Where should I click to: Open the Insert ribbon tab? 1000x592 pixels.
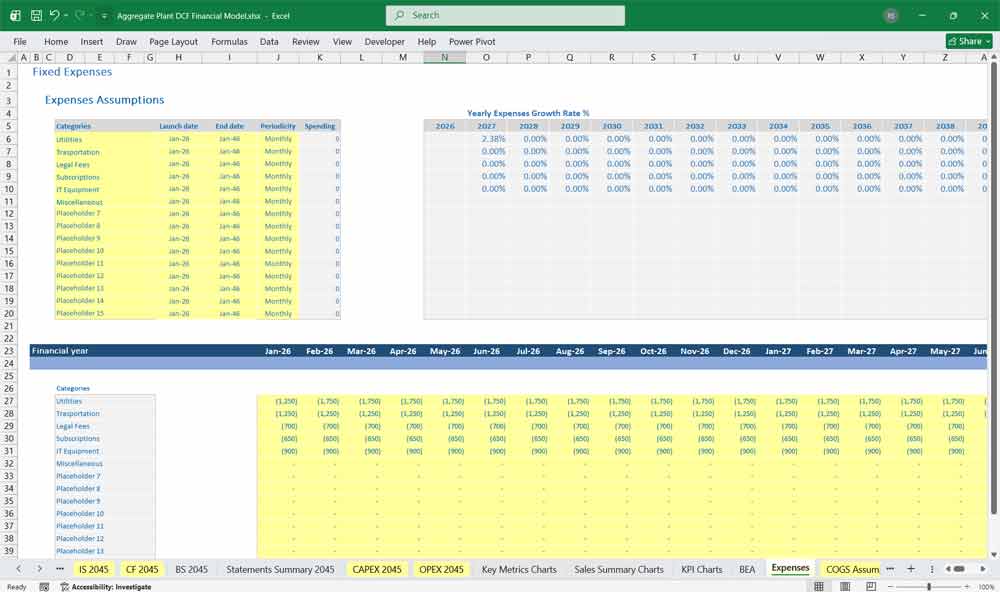[91, 41]
